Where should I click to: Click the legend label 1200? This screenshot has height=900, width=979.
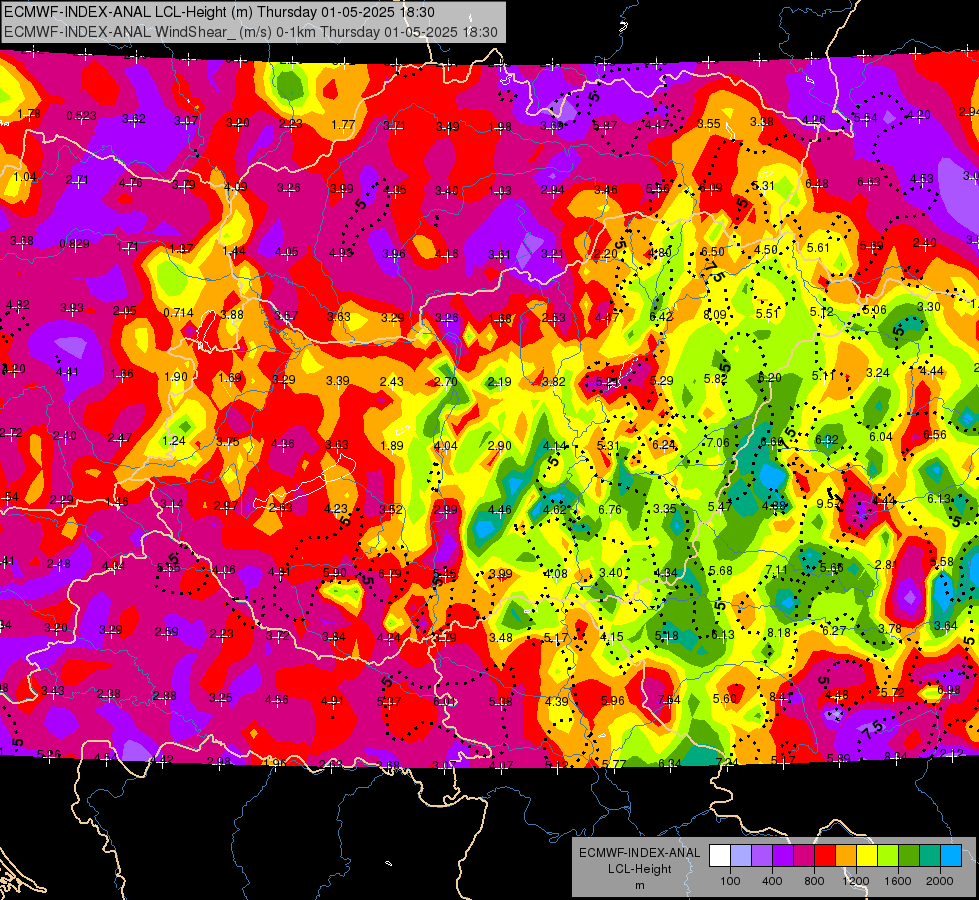(855, 881)
